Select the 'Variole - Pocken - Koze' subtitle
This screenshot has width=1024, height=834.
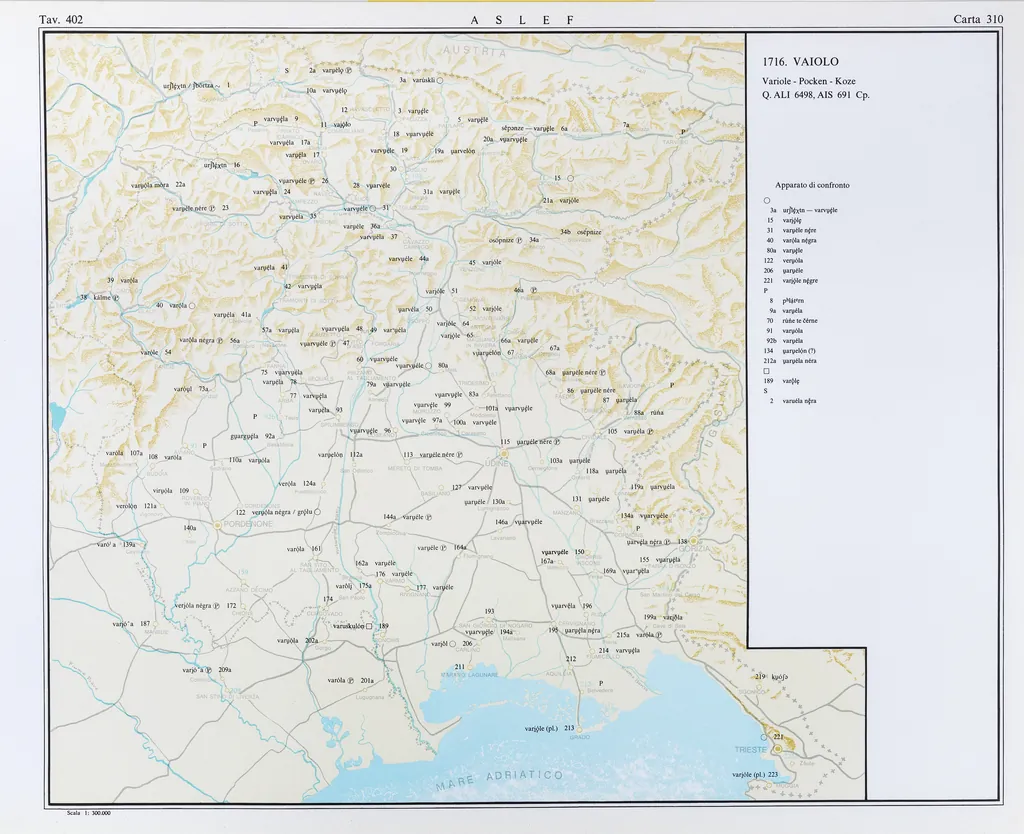(x=808, y=80)
